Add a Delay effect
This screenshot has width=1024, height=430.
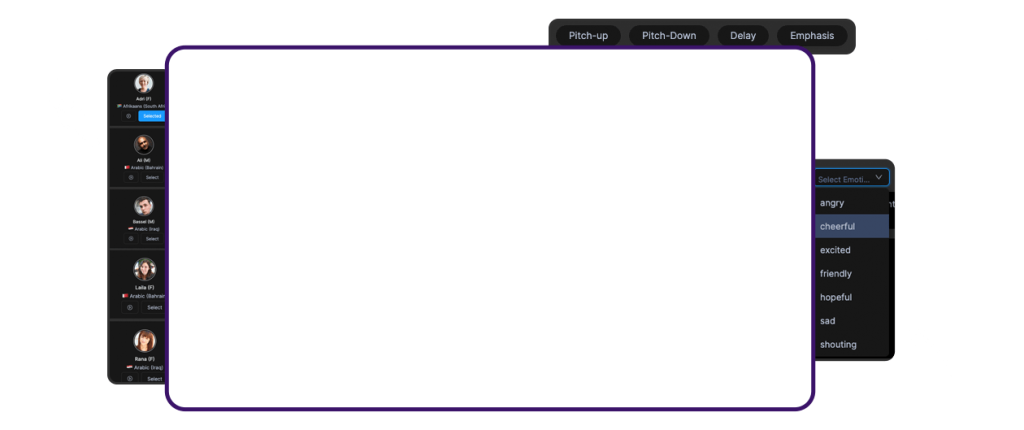pyautogui.click(x=743, y=36)
